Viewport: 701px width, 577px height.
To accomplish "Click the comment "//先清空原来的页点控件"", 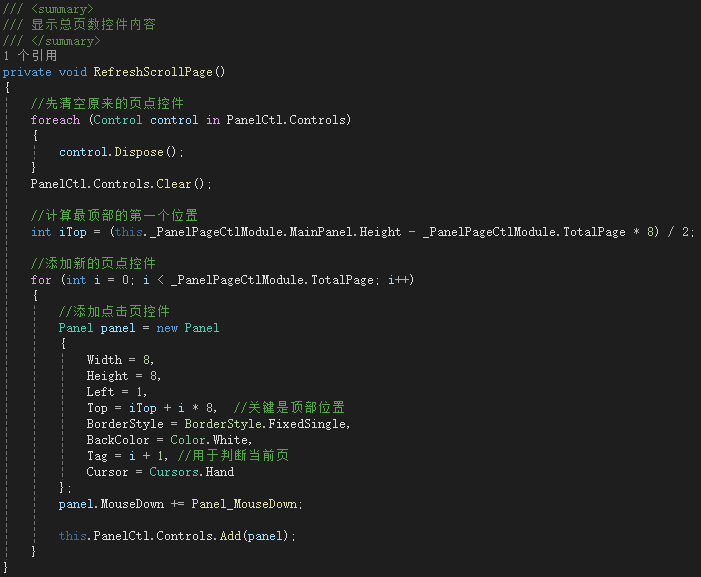I will click(107, 104).
